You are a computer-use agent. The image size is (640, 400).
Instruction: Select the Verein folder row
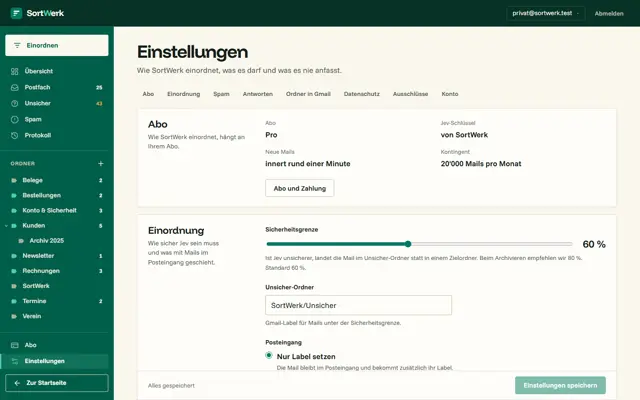pyautogui.click(x=57, y=316)
